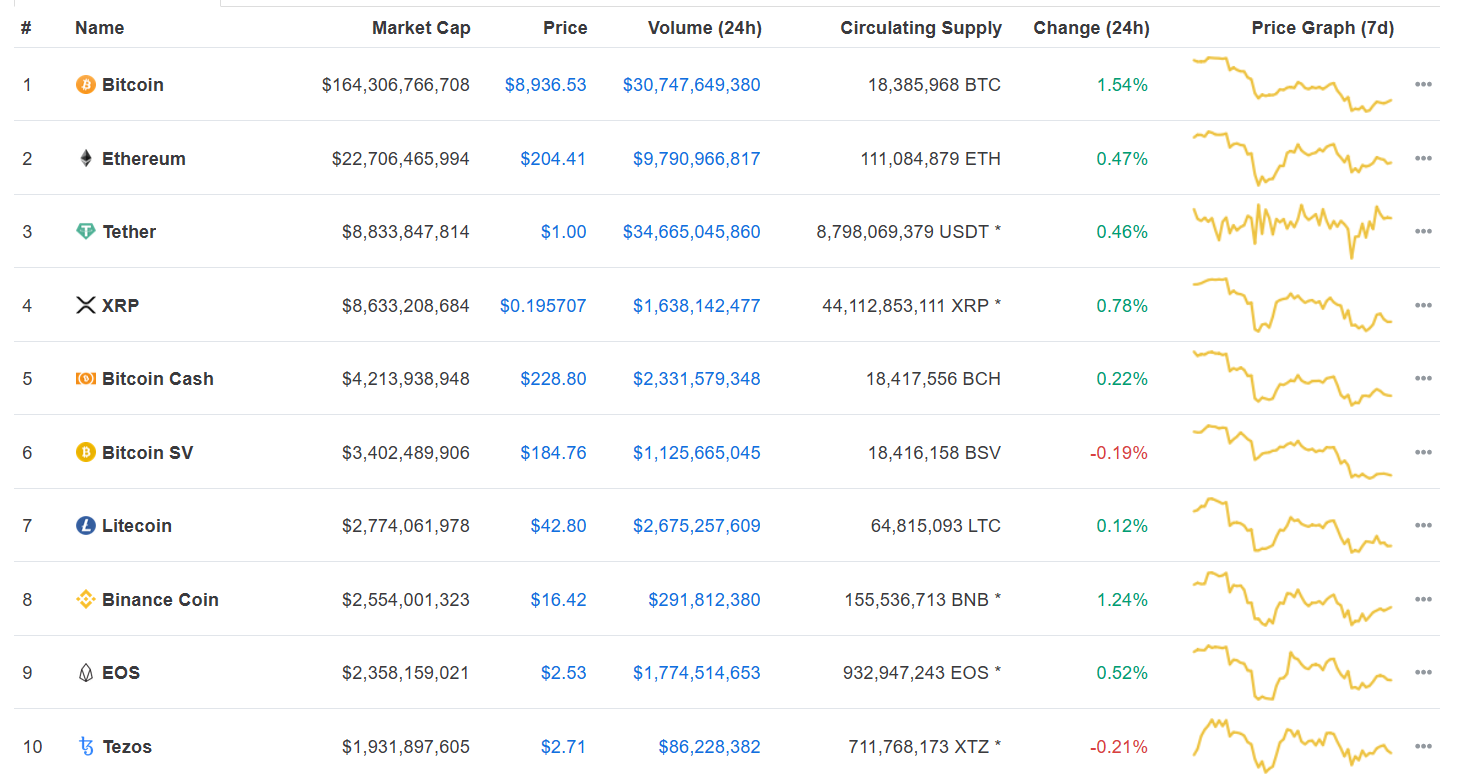The width and height of the screenshot is (1470, 782).
Task: Click Binance Coin change 1.24%
Action: click(1122, 599)
